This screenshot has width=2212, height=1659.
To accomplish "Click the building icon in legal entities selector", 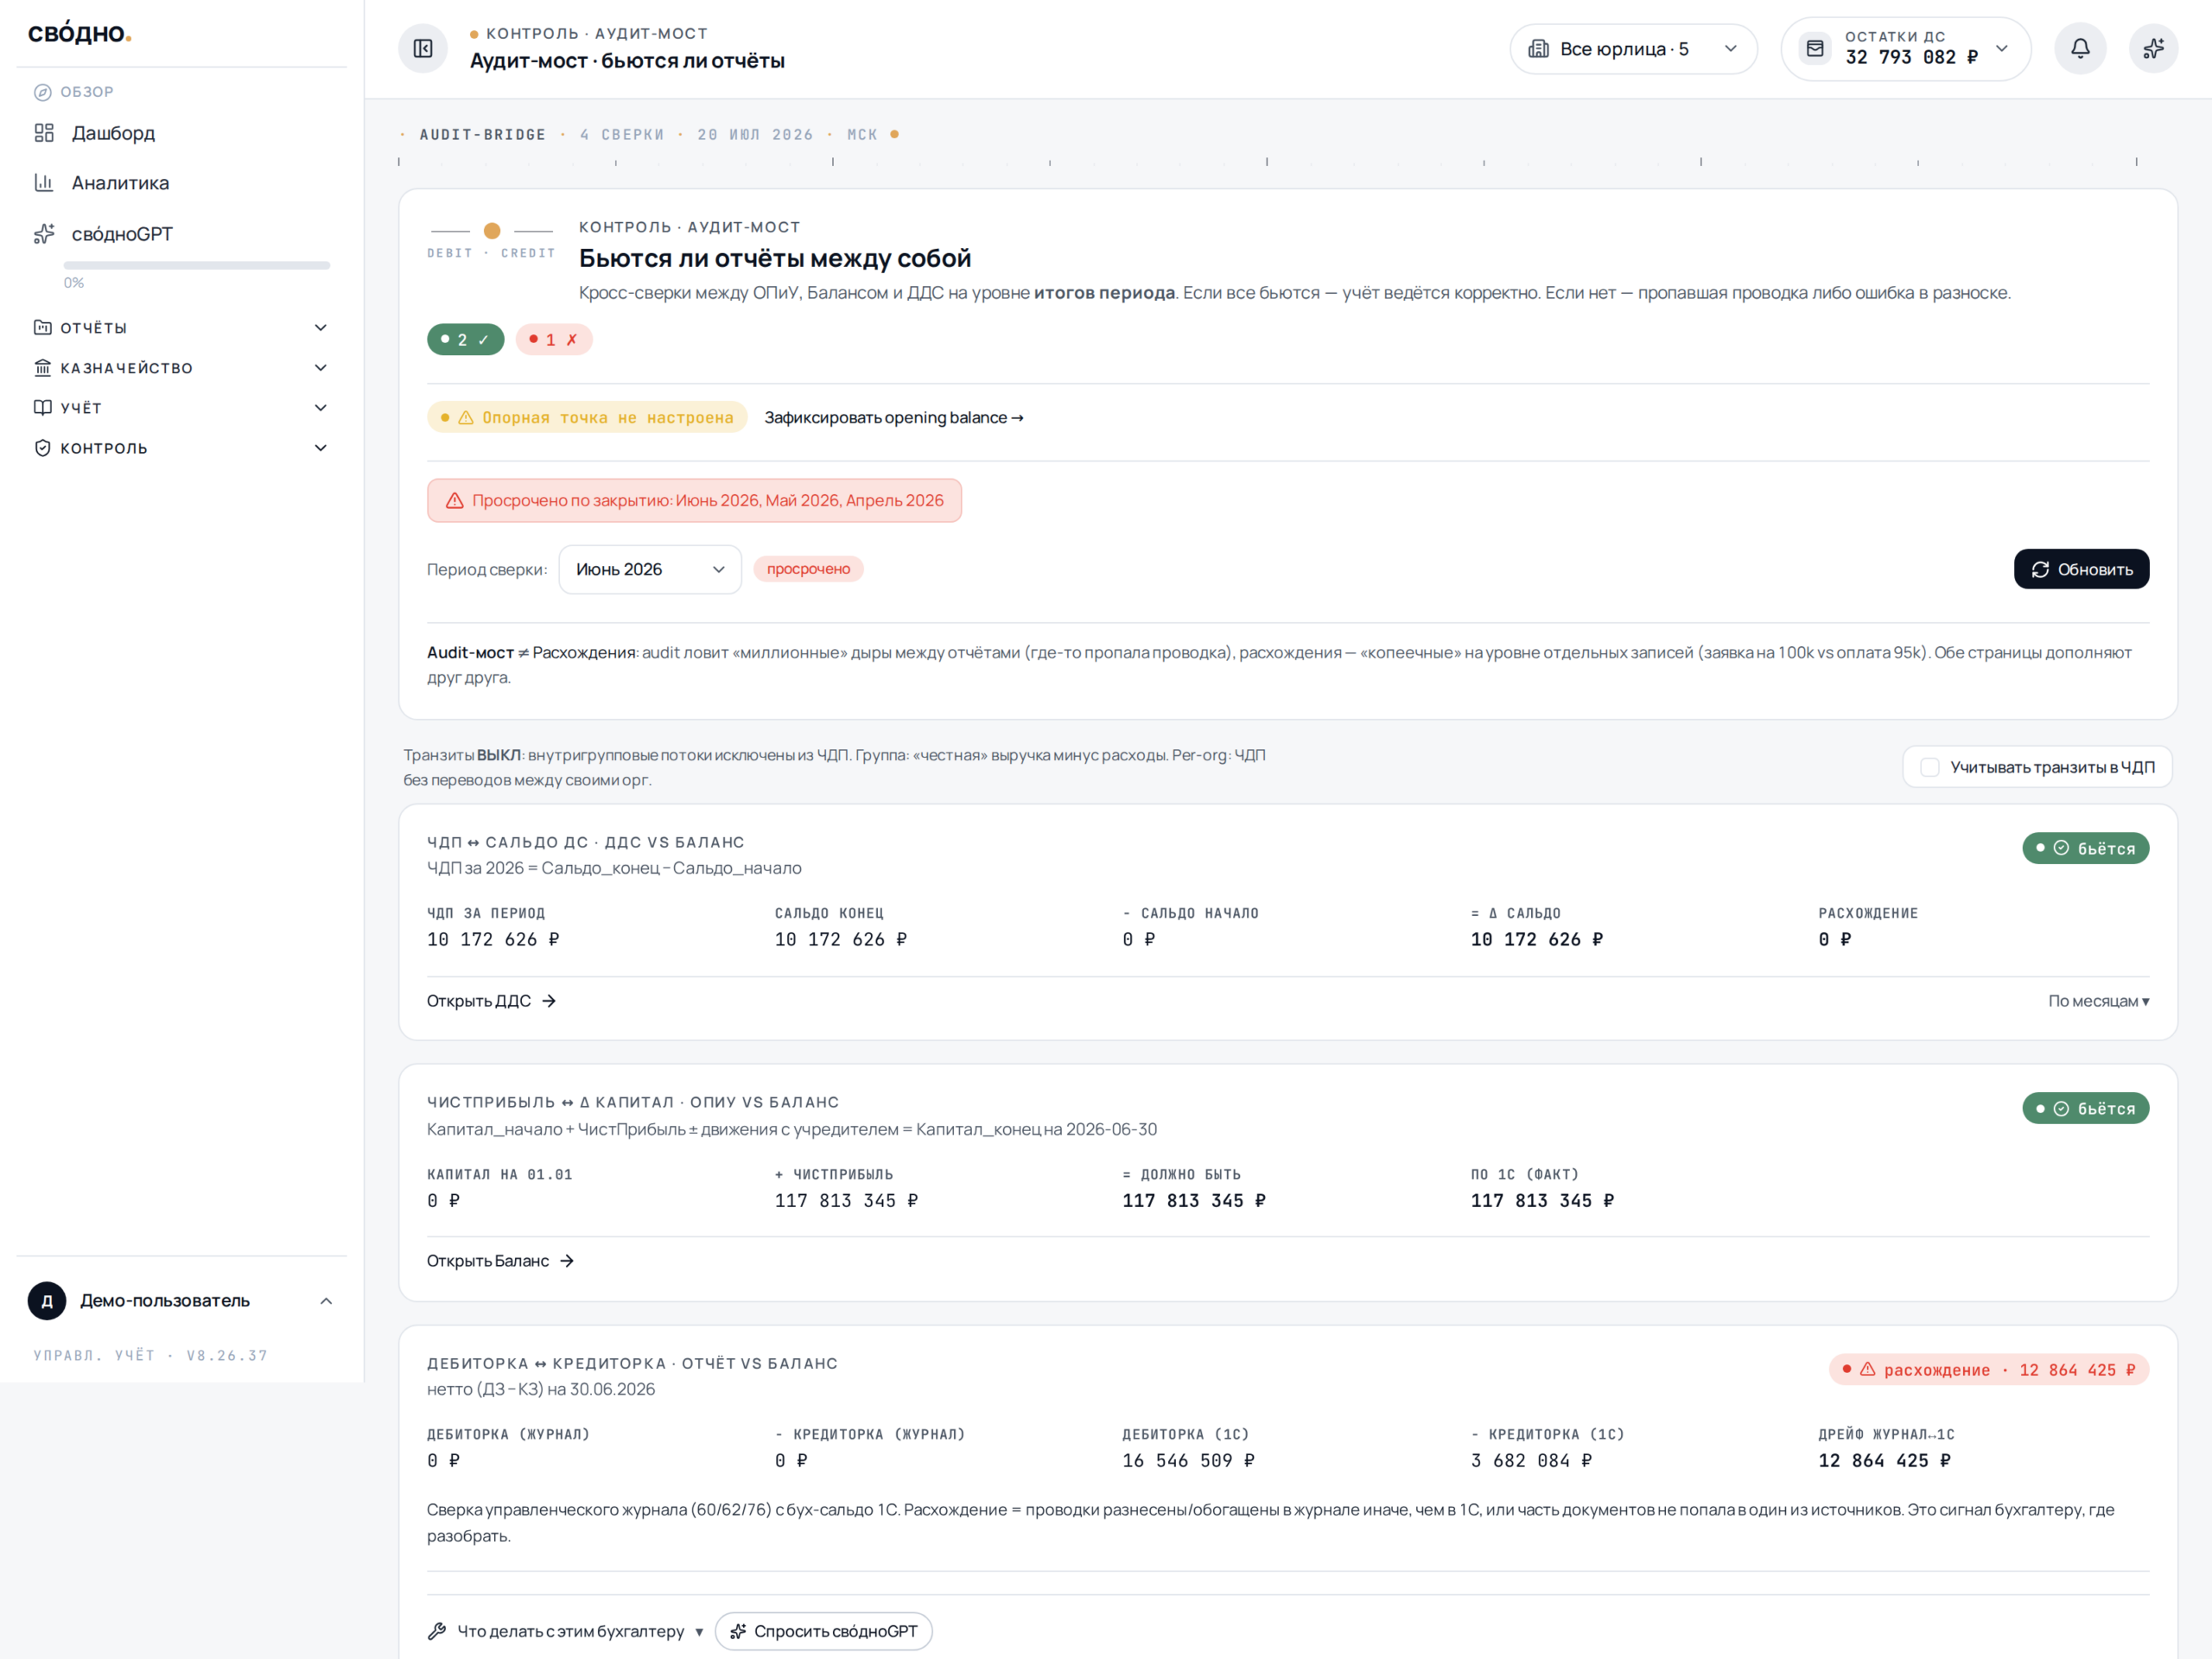I will point(1539,49).
